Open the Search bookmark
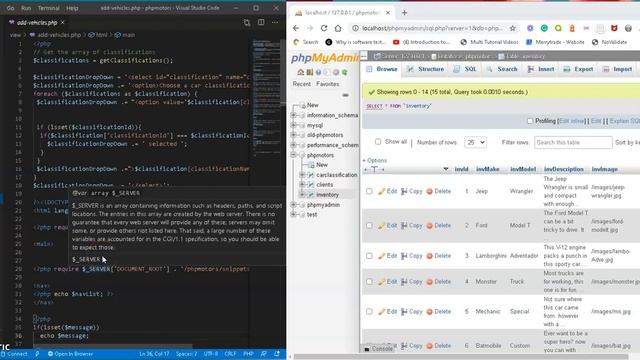 306,42
